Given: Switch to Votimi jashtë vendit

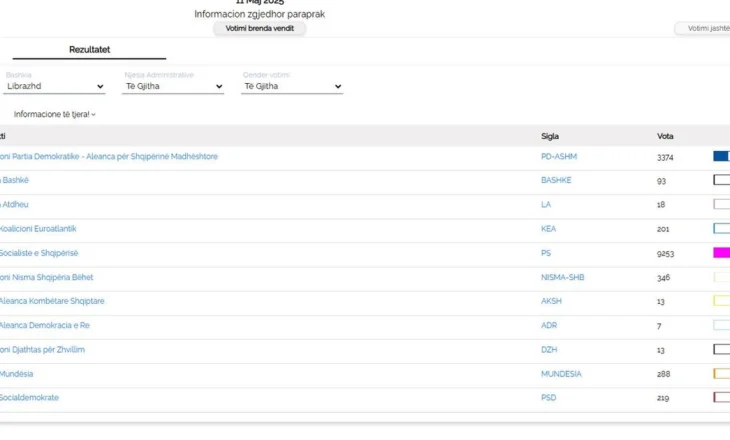Looking at the screenshot, I should [x=703, y=28].
